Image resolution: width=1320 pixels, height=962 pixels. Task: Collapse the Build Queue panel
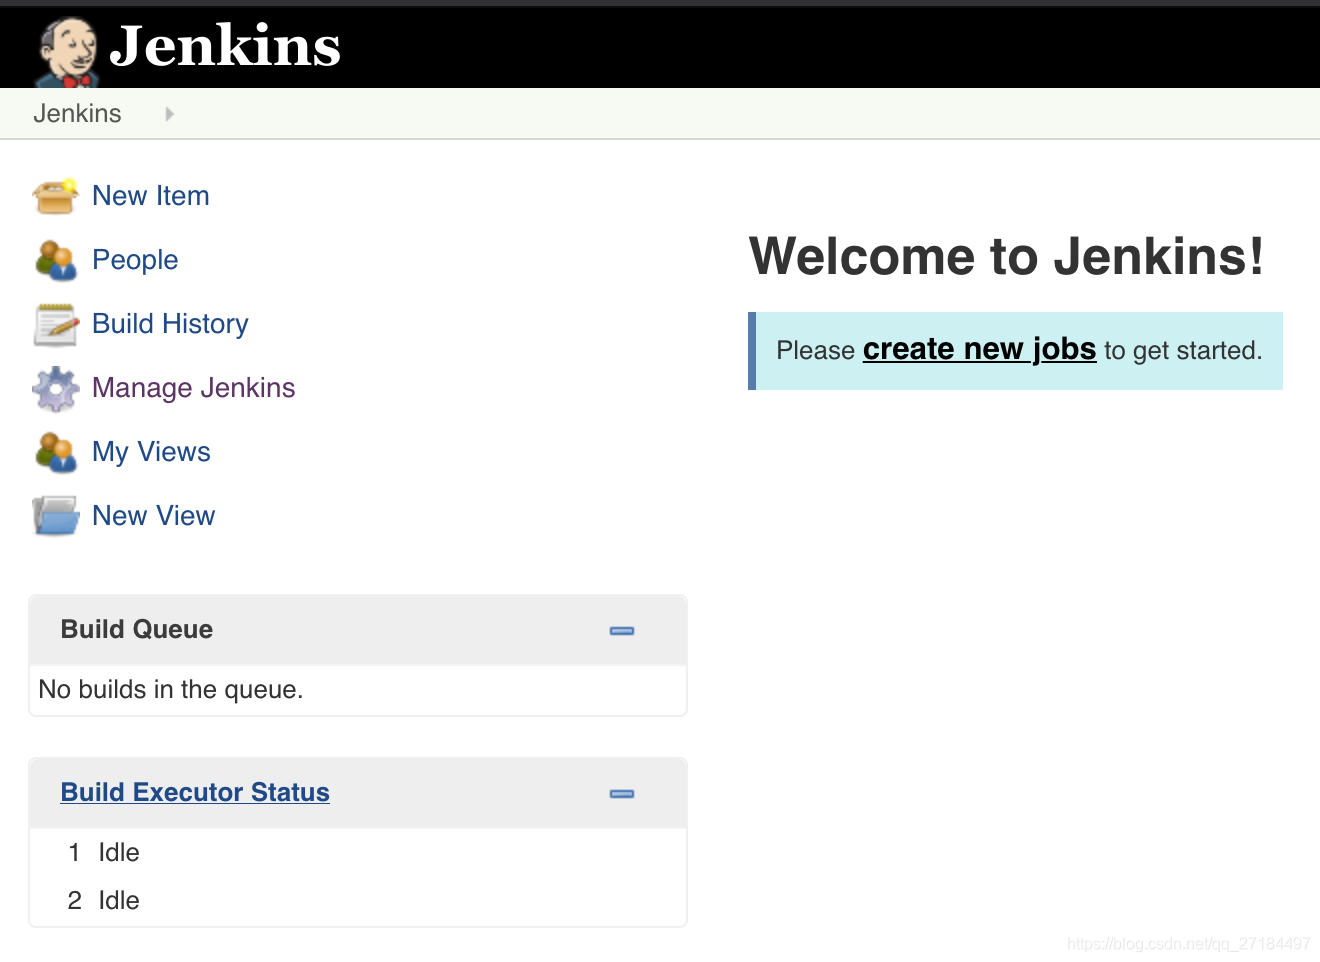click(x=622, y=631)
